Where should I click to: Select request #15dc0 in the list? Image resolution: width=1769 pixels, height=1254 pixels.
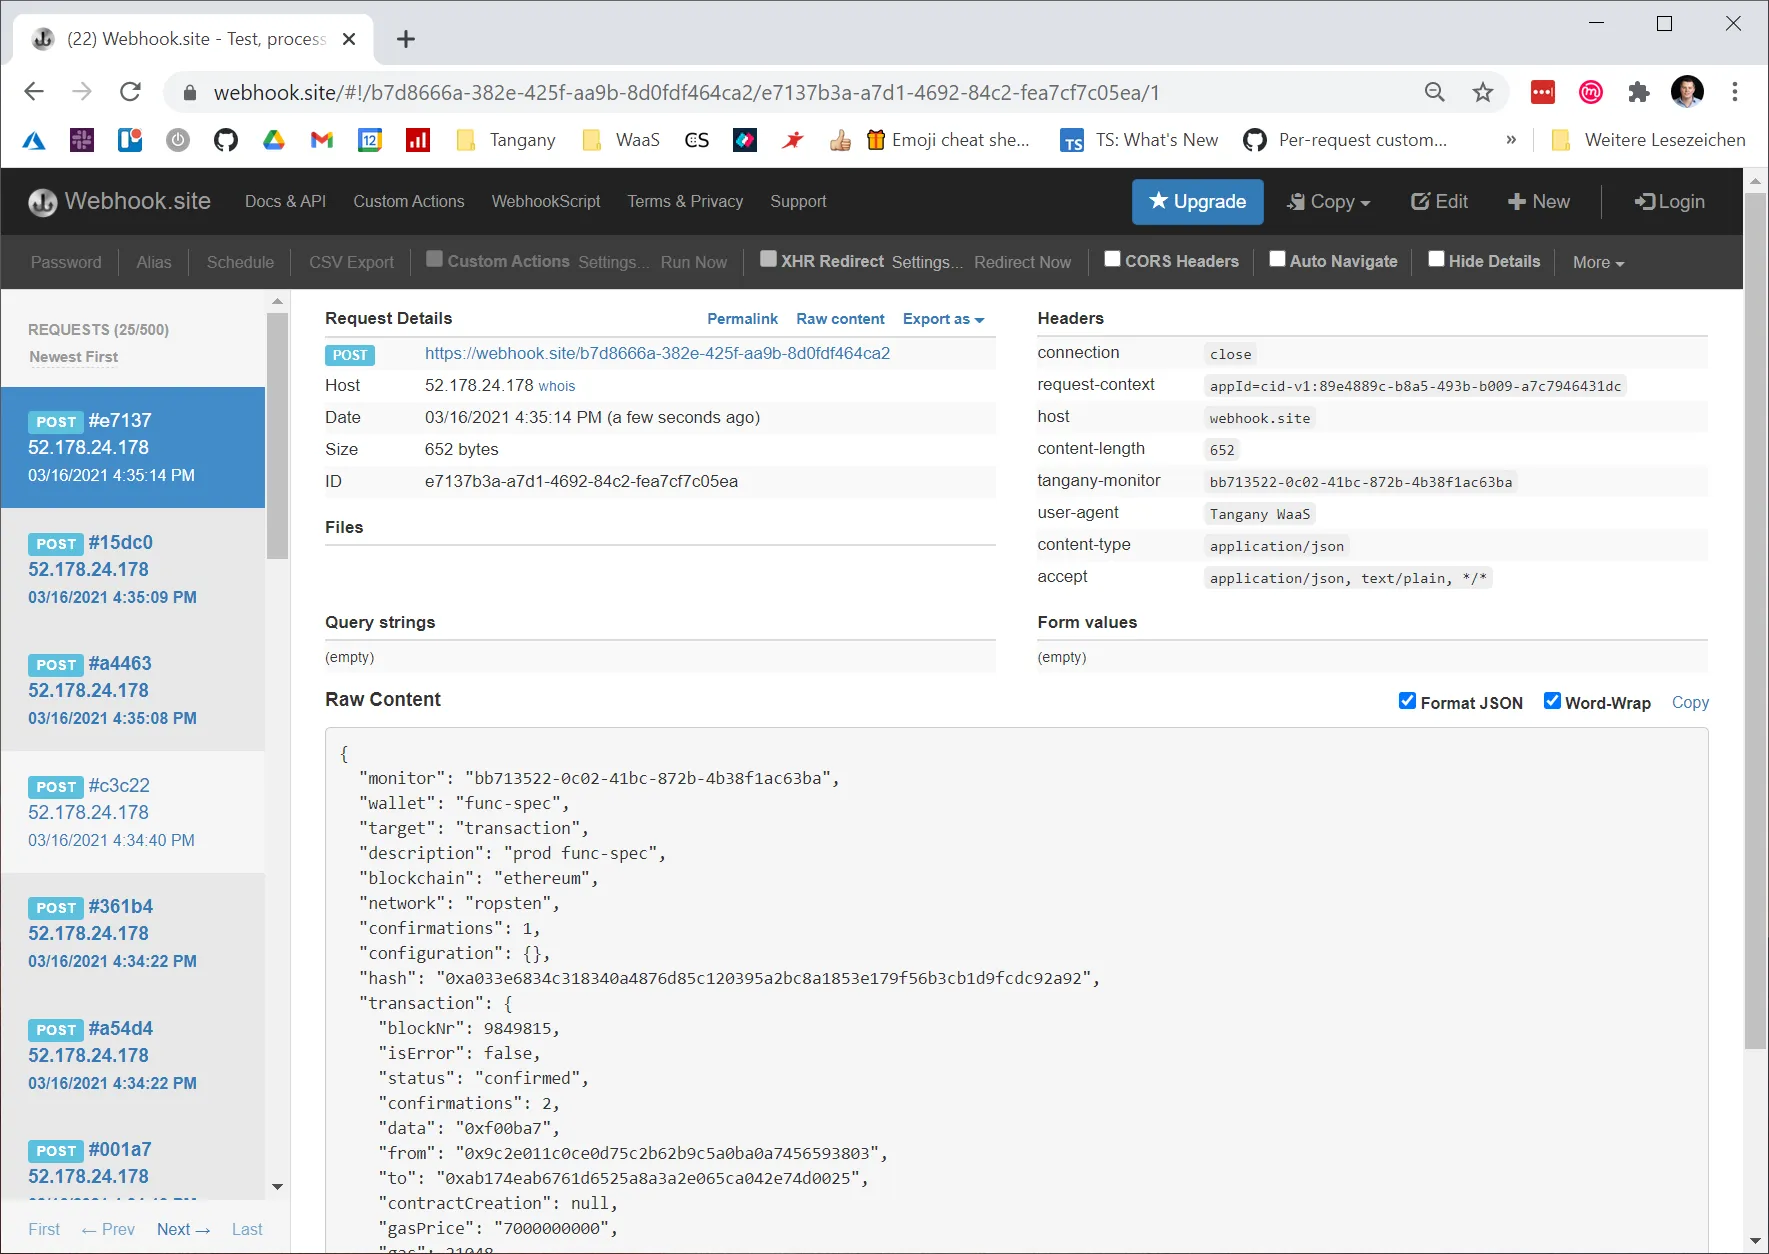point(133,569)
